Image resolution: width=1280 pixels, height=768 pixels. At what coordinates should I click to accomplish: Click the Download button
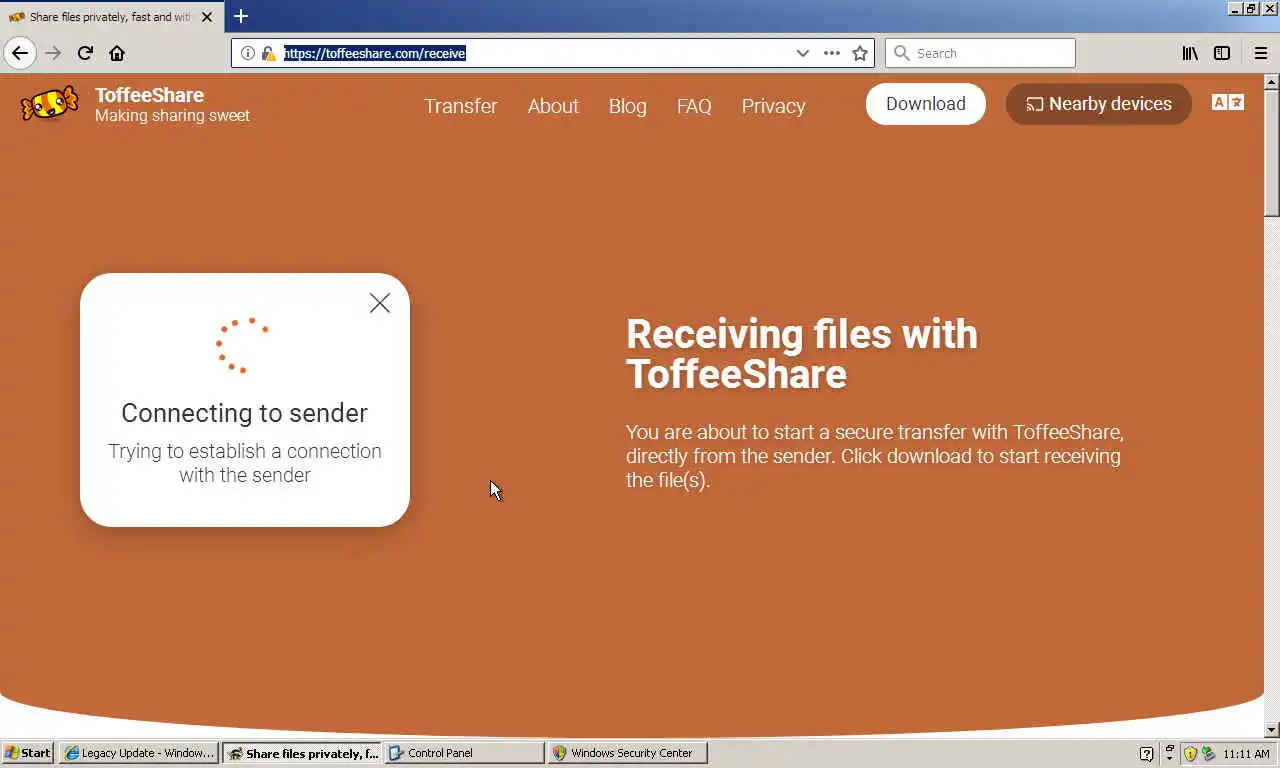(x=926, y=104)
